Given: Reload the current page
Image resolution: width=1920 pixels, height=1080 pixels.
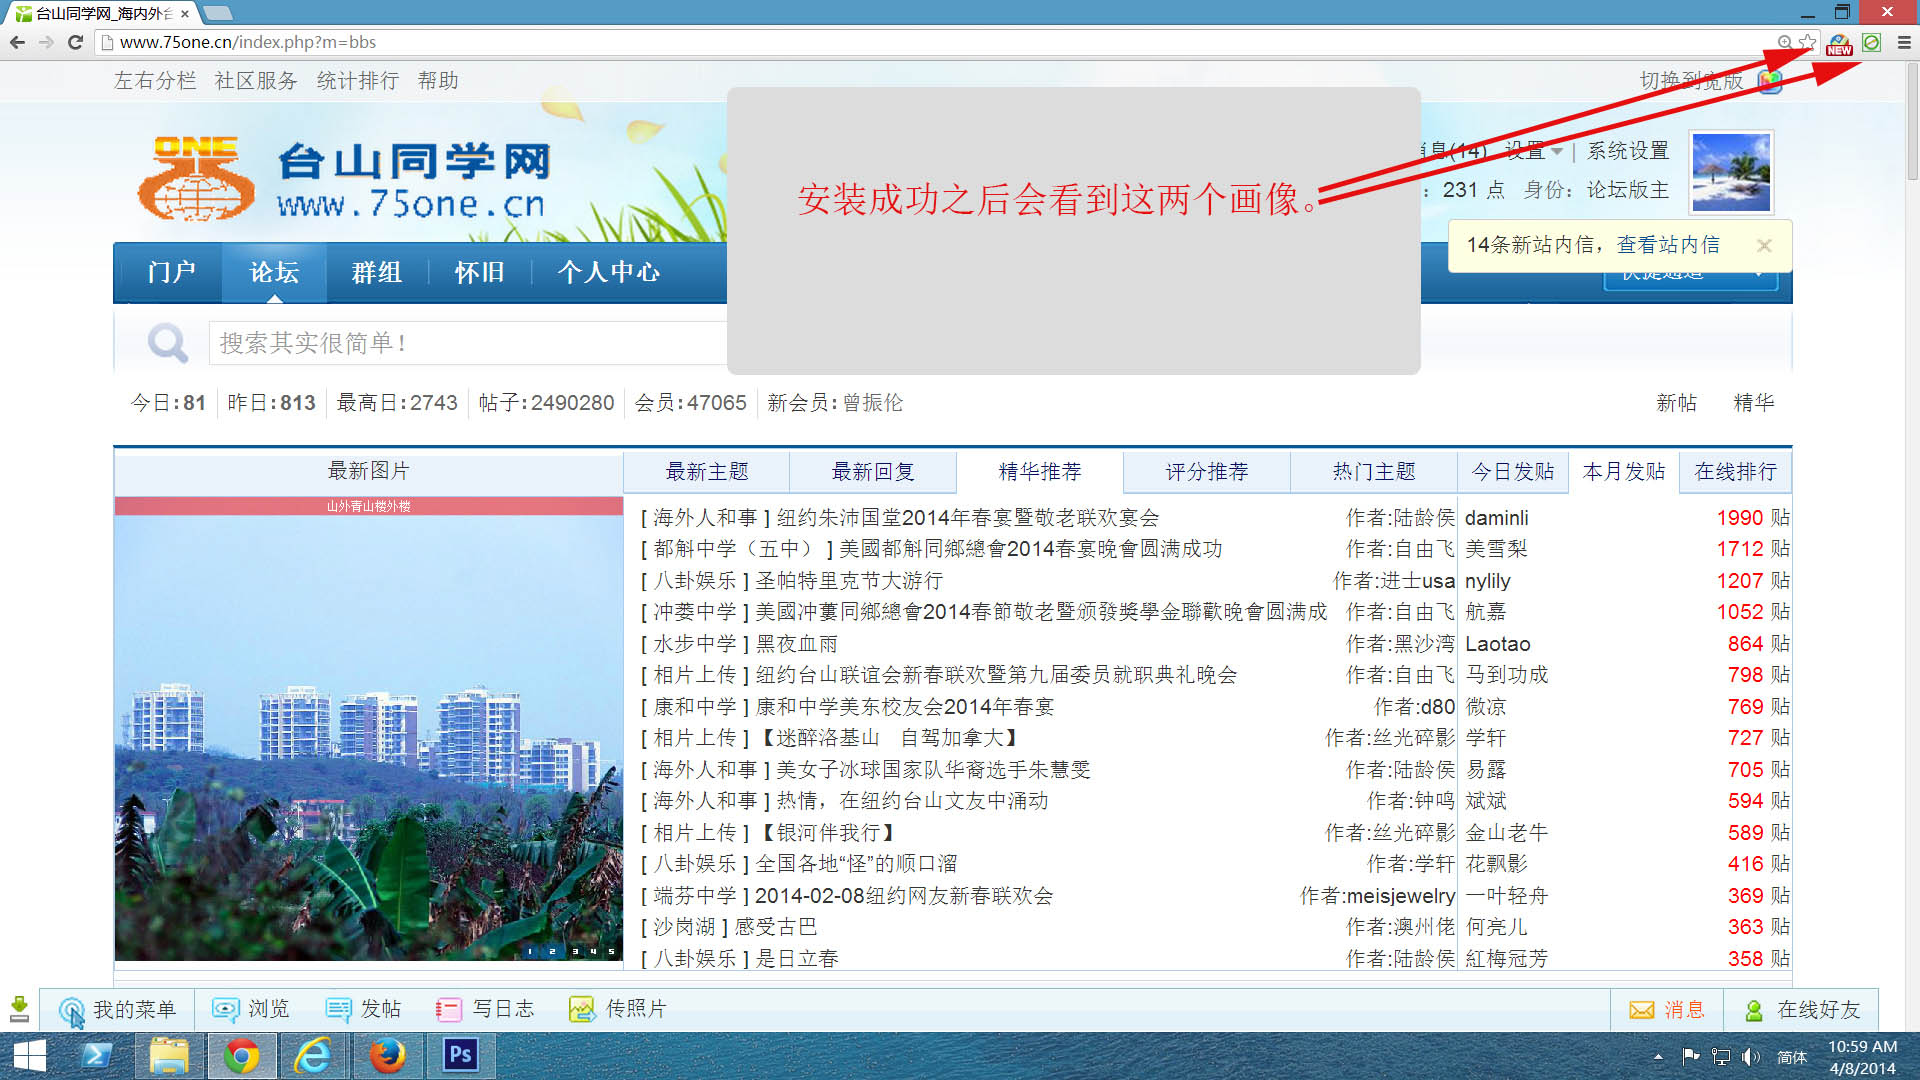Looking at the screenshot, I should click(x=75, y=42).
